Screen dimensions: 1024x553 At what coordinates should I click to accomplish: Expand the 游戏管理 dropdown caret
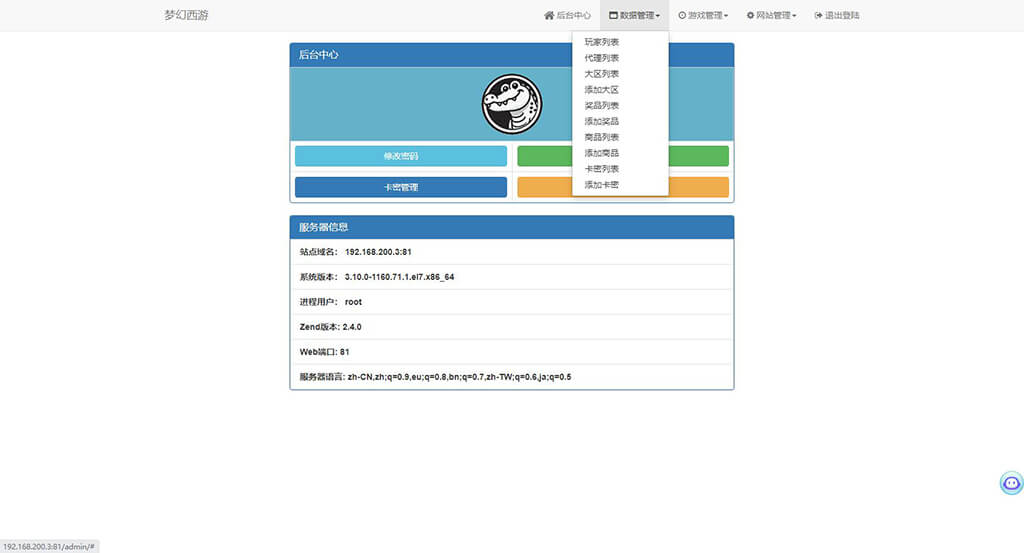tap(726, 16)
